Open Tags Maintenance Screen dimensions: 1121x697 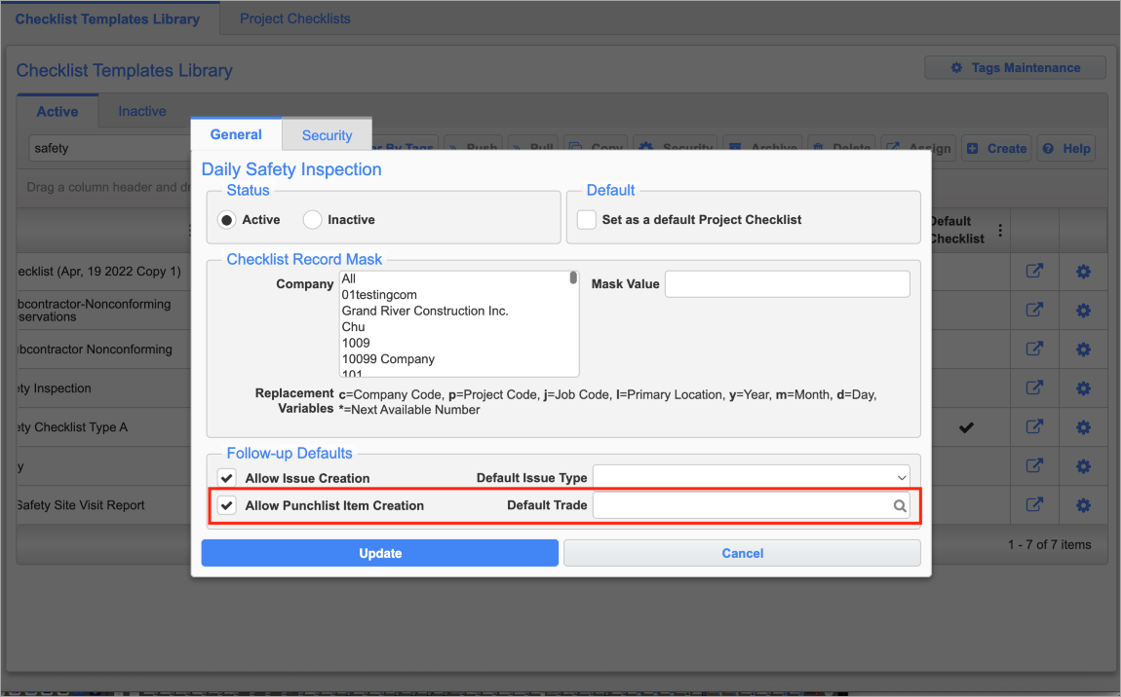click(1015, 68)
